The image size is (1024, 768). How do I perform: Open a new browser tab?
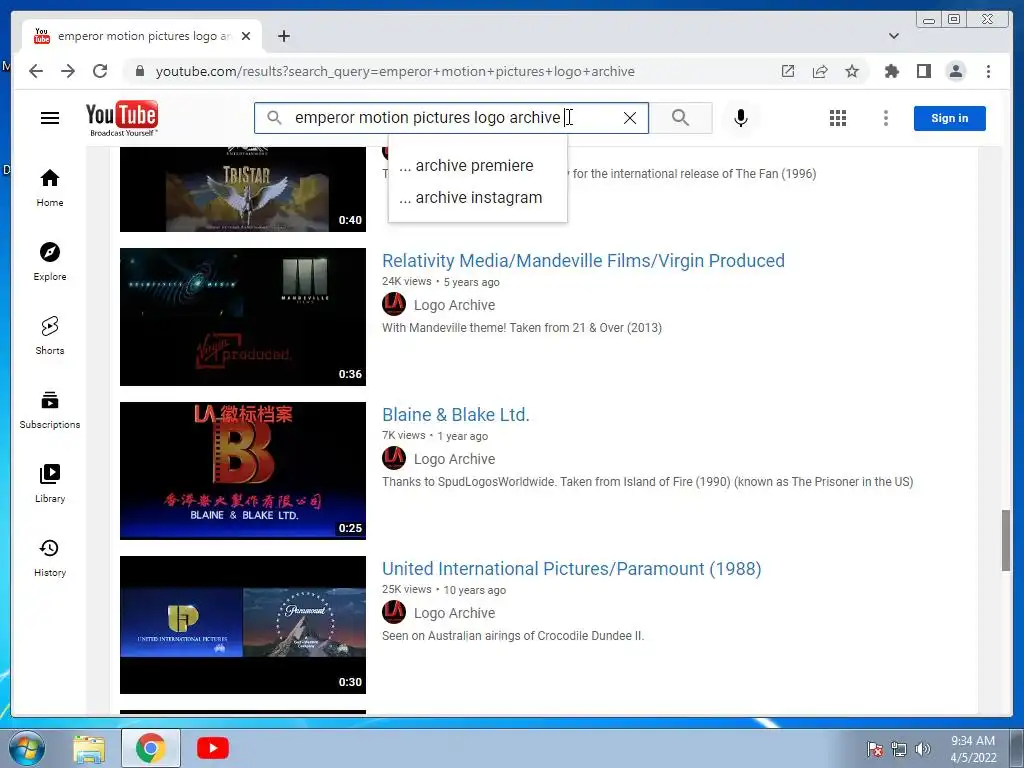click(x=283, y=36)
